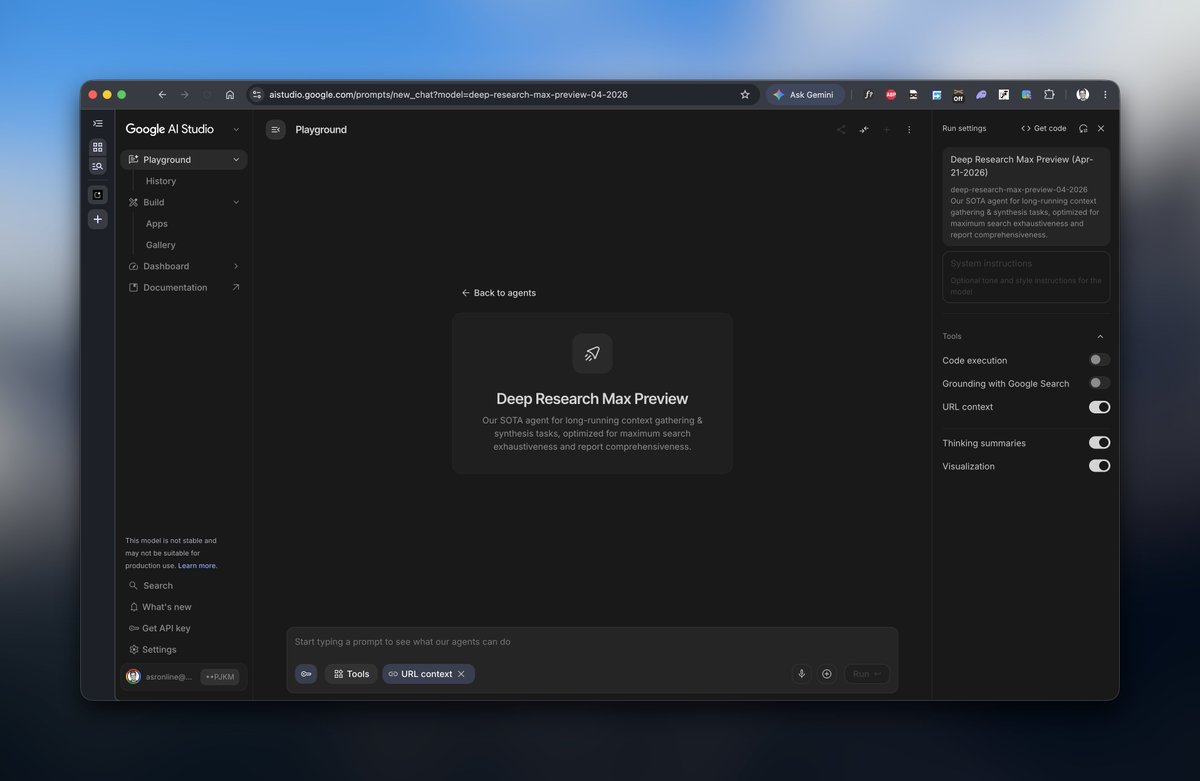Screen dimensions: 1200x781
Task: Click the AdBlock Plus extension icon
Action: coord(891,95)
